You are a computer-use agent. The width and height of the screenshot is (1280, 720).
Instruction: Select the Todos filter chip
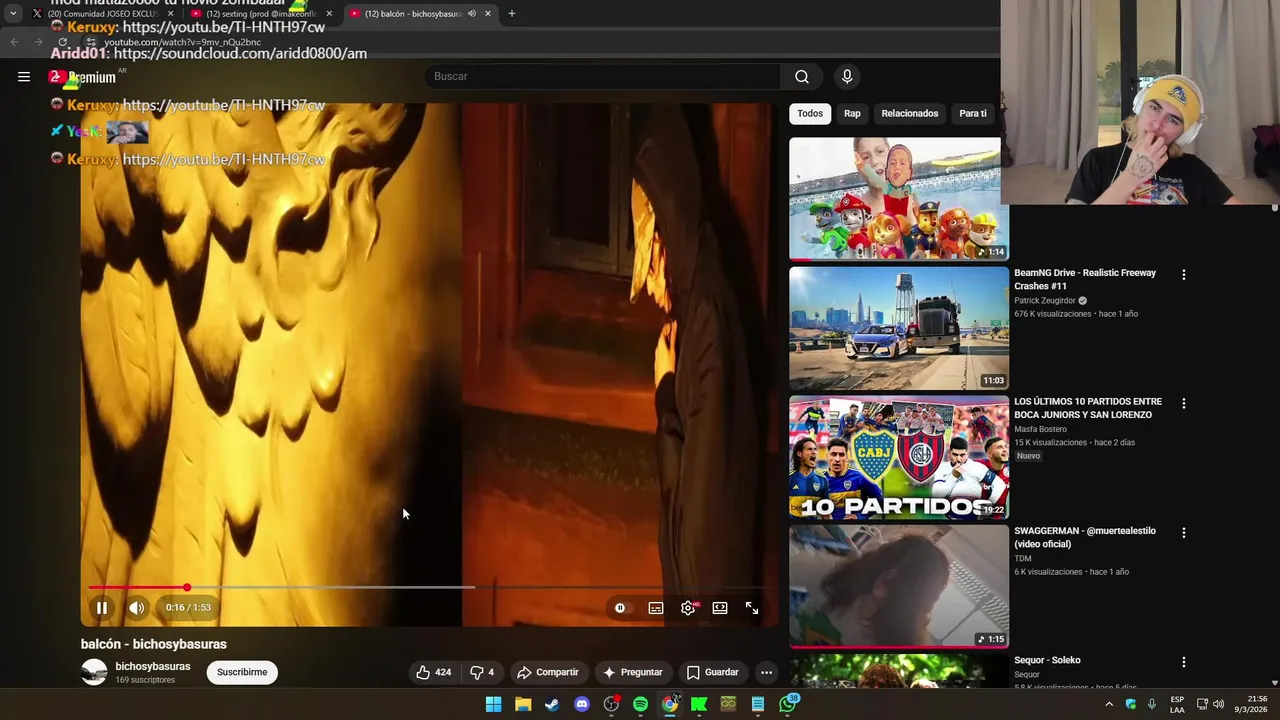(x=810, y=113)
